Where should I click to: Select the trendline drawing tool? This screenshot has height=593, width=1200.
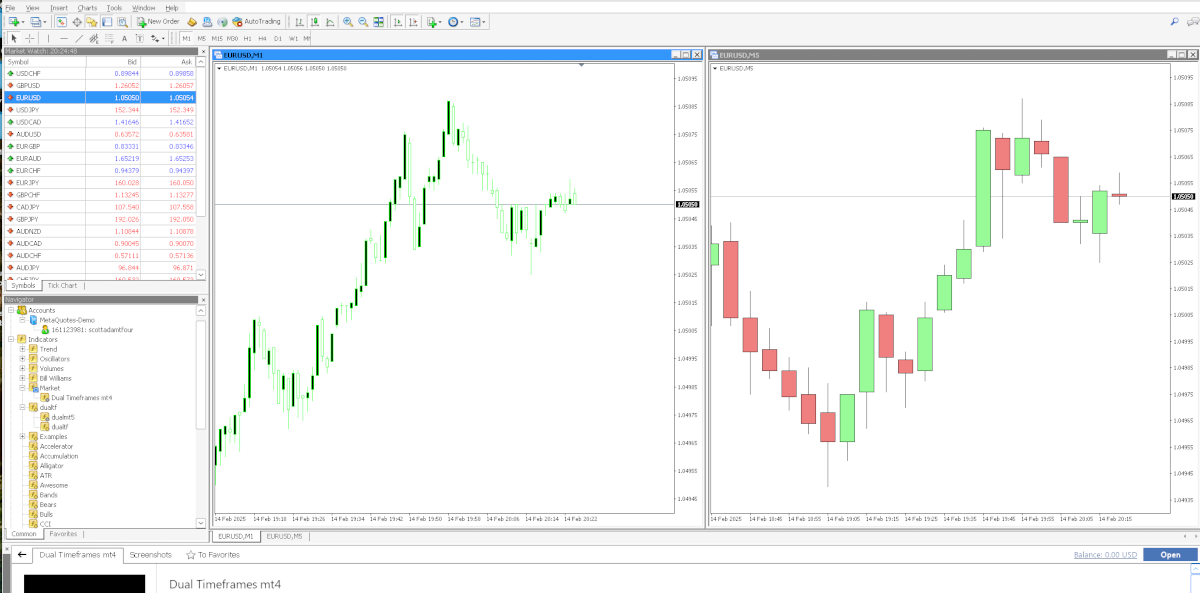click(80, 38)
